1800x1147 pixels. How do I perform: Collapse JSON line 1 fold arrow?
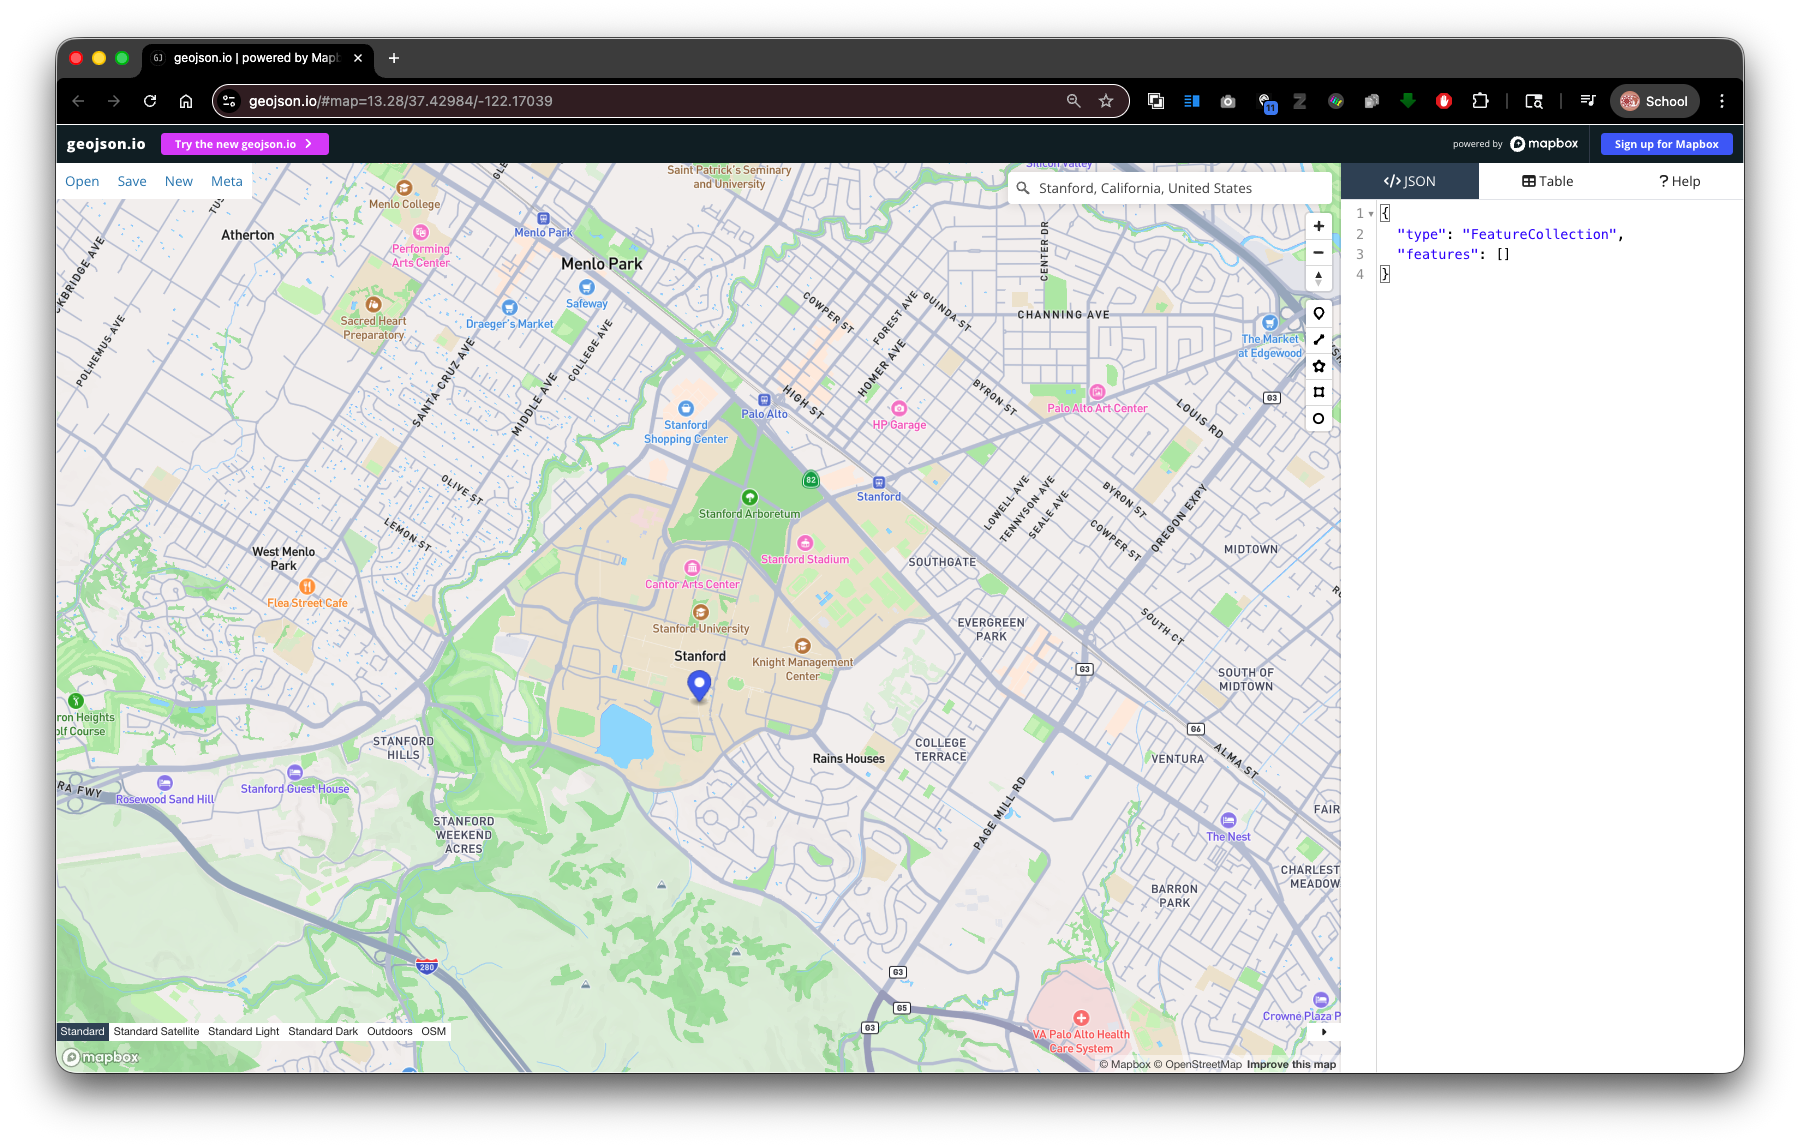click(x=1371, y=214)
